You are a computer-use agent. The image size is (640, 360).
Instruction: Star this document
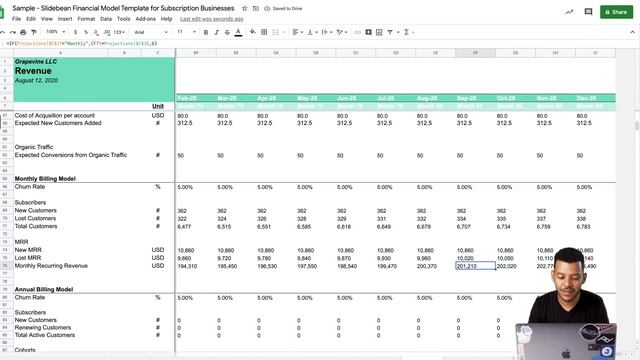(244, 8)
